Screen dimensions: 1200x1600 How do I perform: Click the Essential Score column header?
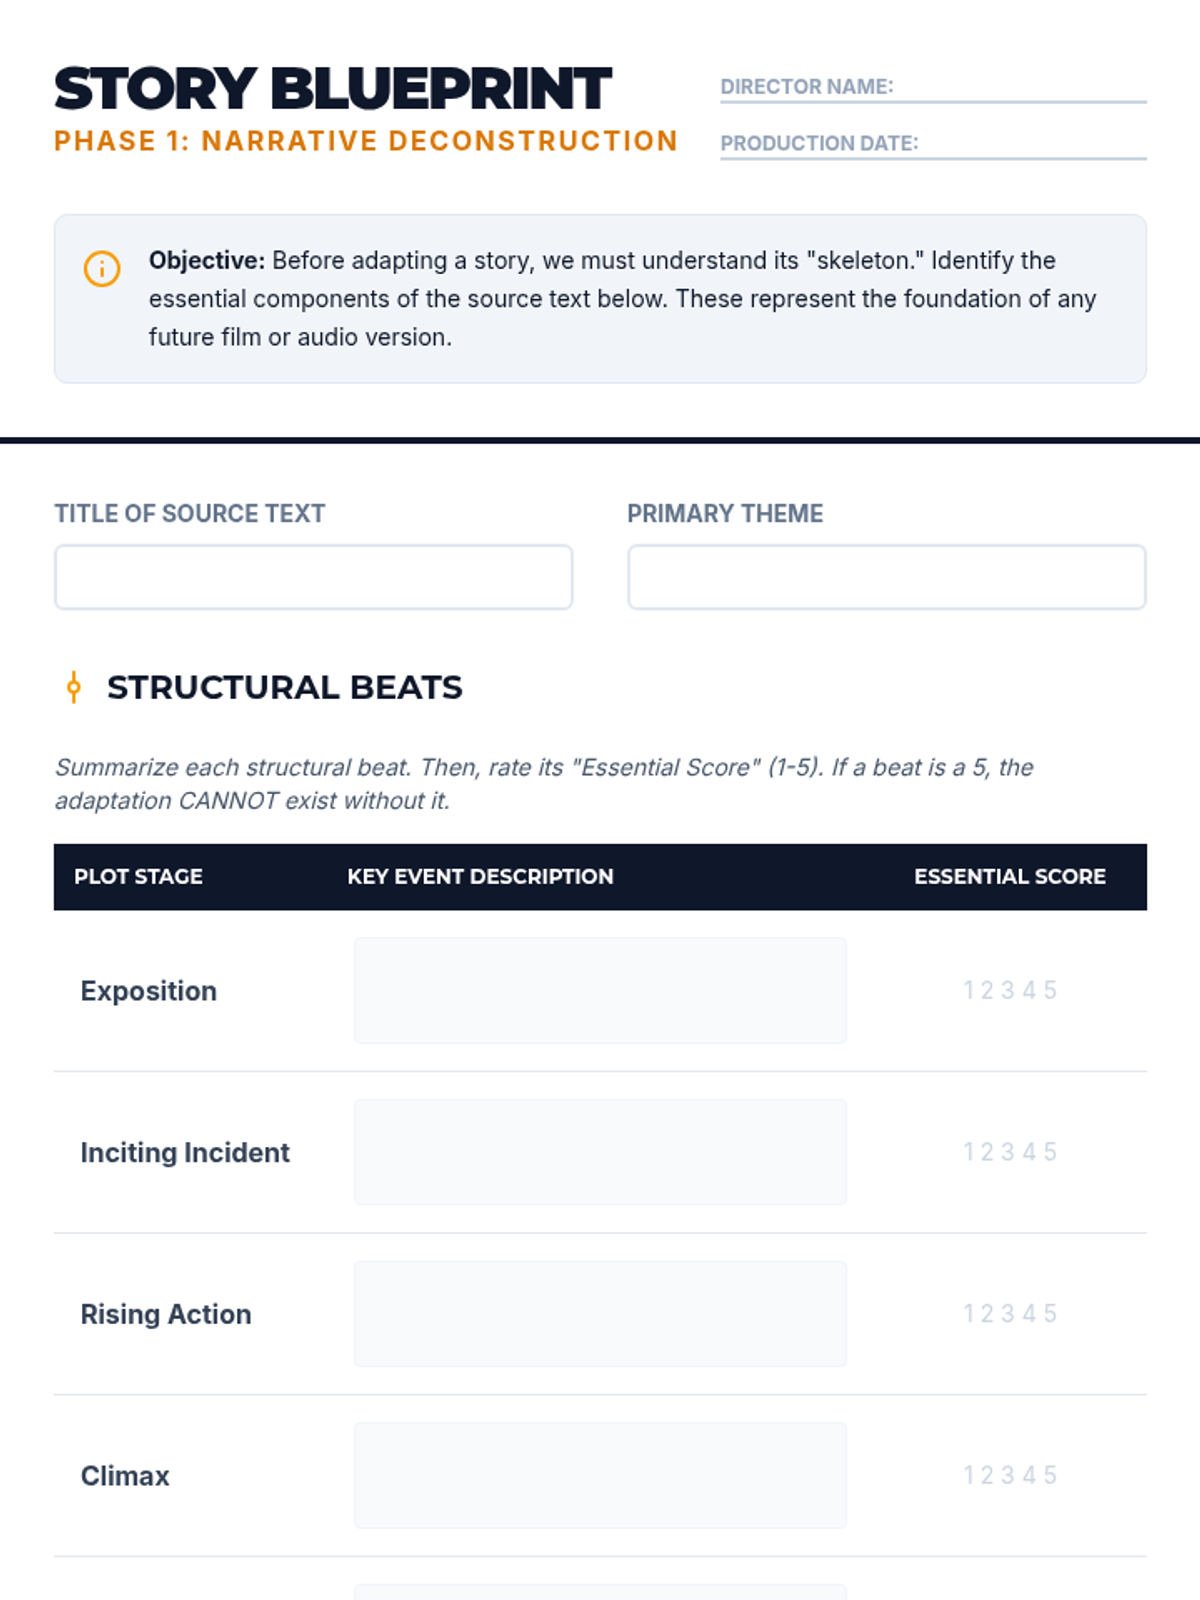point(1010,876)
